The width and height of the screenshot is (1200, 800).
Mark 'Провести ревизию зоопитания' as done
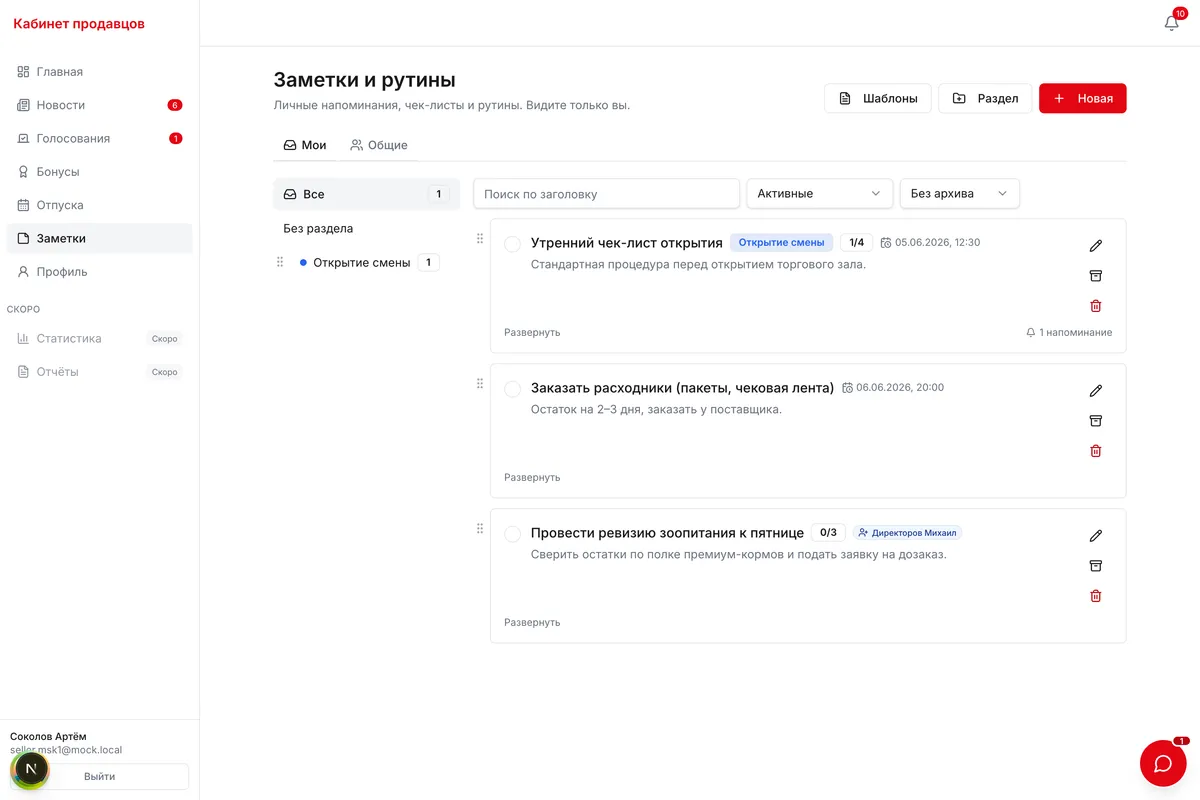tap(512, 534)
